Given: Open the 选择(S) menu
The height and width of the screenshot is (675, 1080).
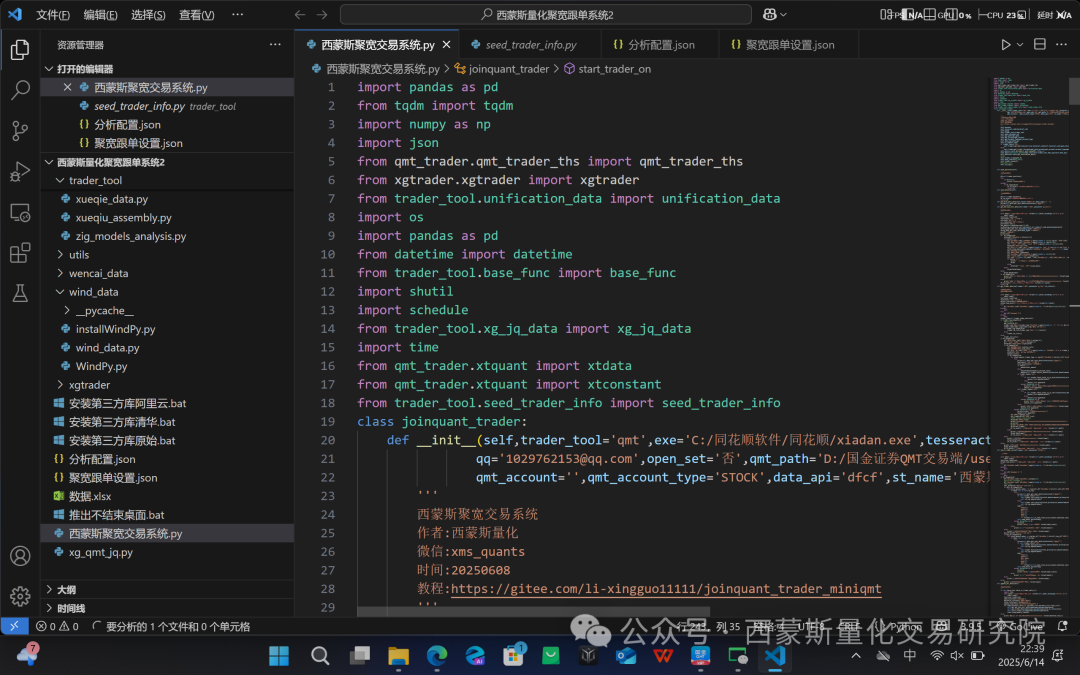Looking at the screenshot, I should tap(148, 14).
